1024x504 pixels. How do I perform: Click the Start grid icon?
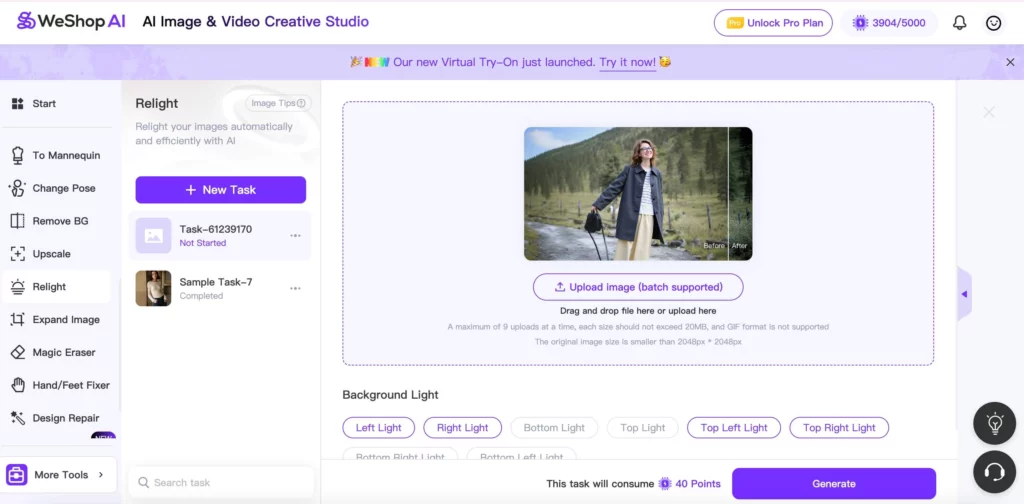click(x=18, y=103)
